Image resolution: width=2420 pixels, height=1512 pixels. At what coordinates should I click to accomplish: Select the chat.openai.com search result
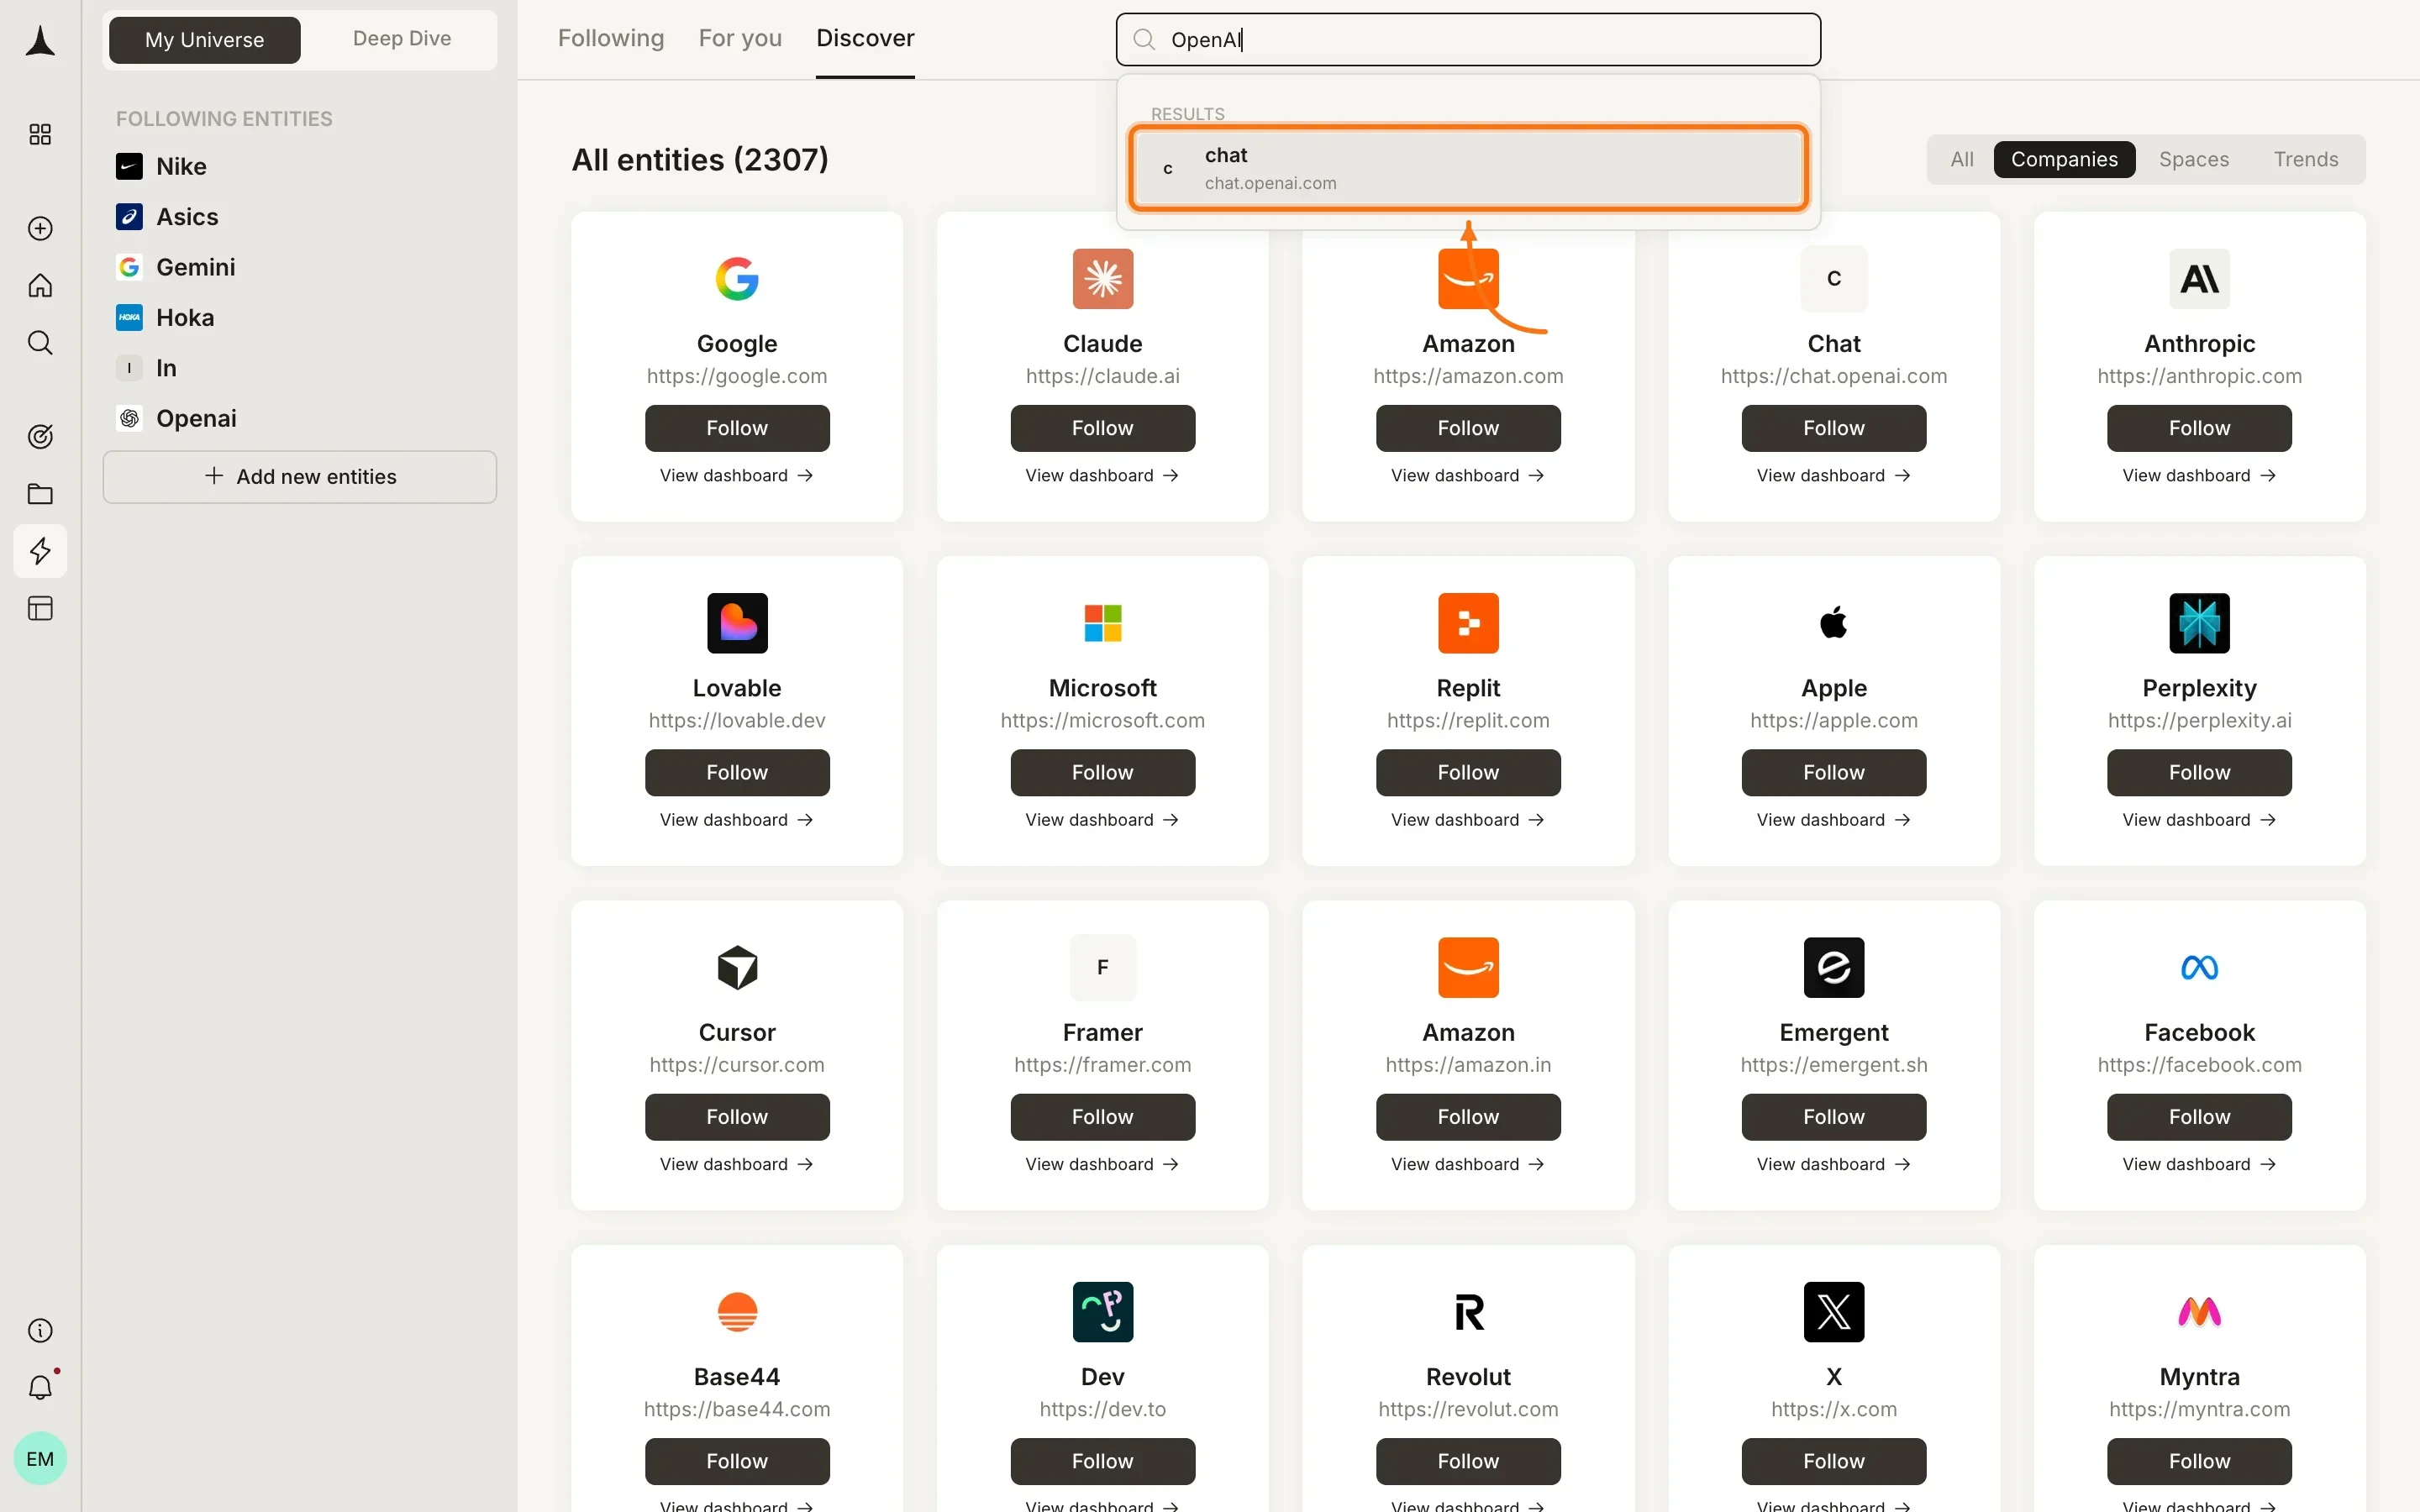coord(1468,168)
